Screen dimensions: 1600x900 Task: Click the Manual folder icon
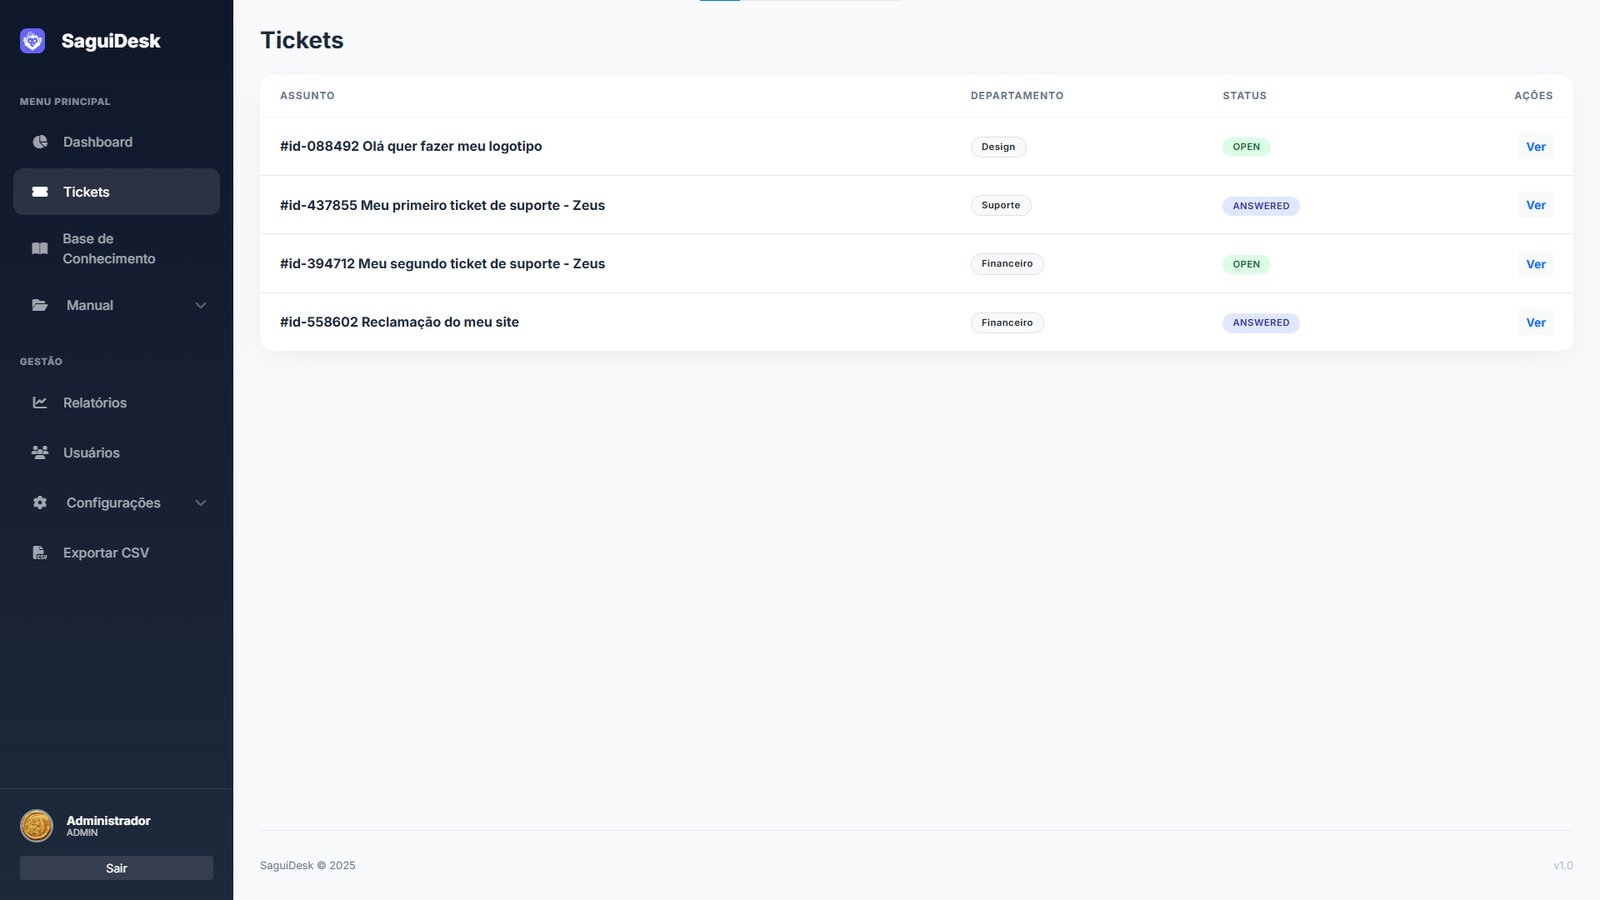(x=40, y=305)
